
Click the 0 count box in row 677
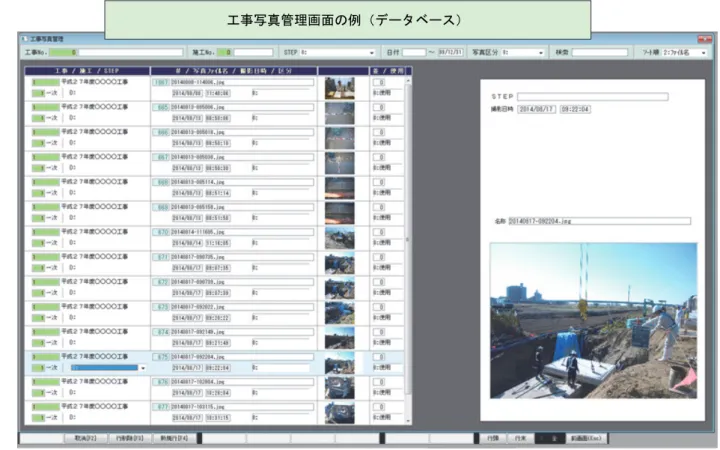pos(378,407)
